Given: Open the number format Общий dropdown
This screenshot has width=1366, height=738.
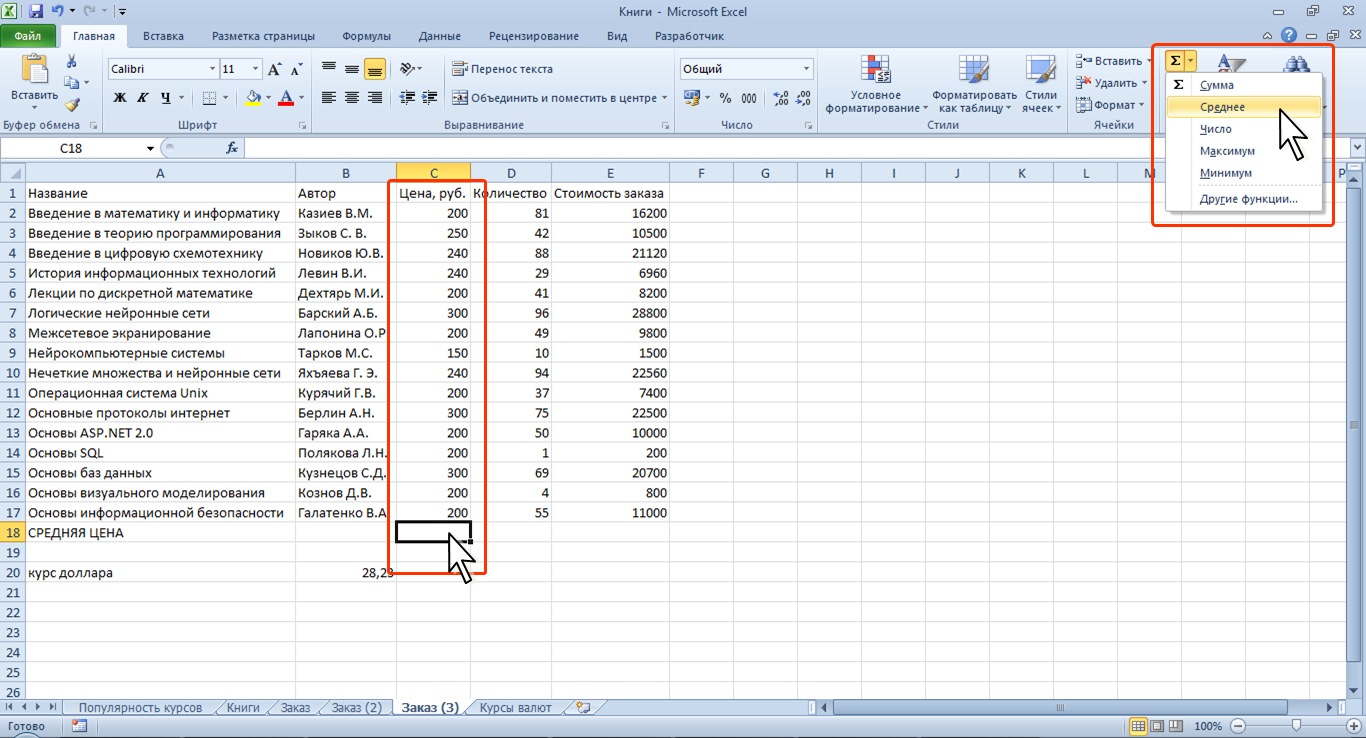Looking at the screenshot, I should 807,69.
